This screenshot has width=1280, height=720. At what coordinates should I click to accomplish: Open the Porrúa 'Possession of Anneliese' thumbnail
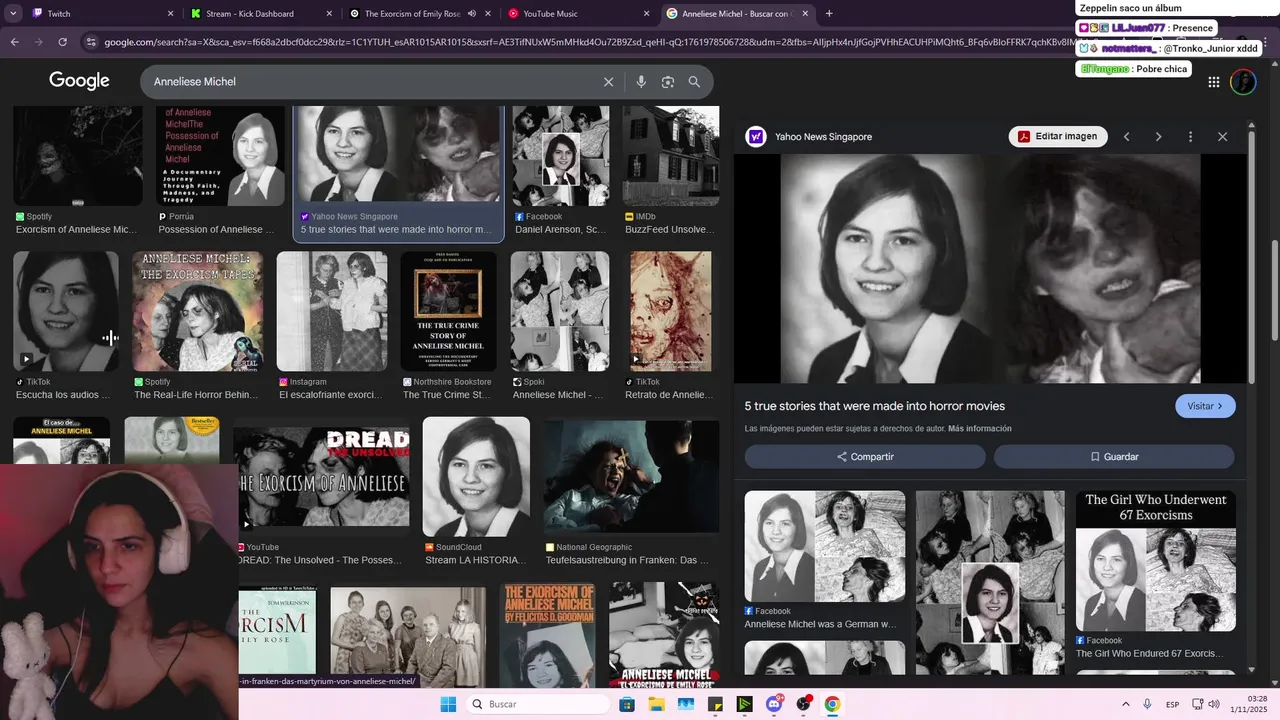point(220,156)
